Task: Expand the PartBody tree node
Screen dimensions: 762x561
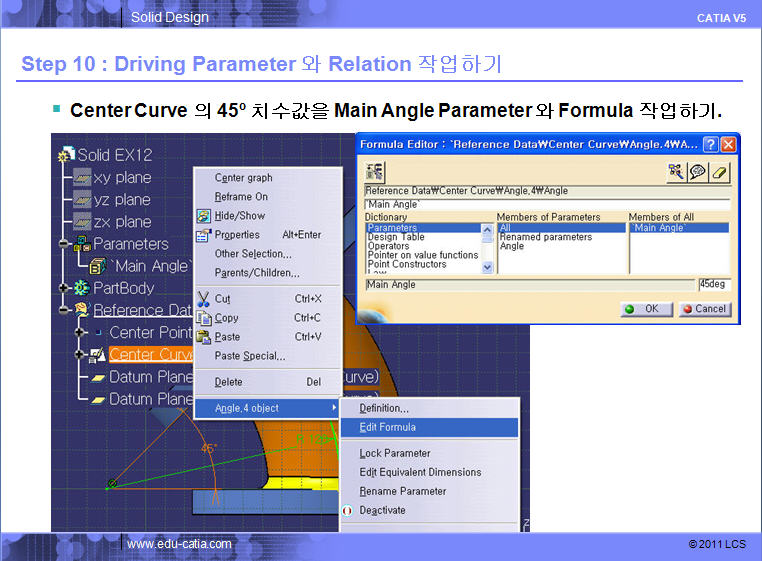Action: [x=64, y=288]
